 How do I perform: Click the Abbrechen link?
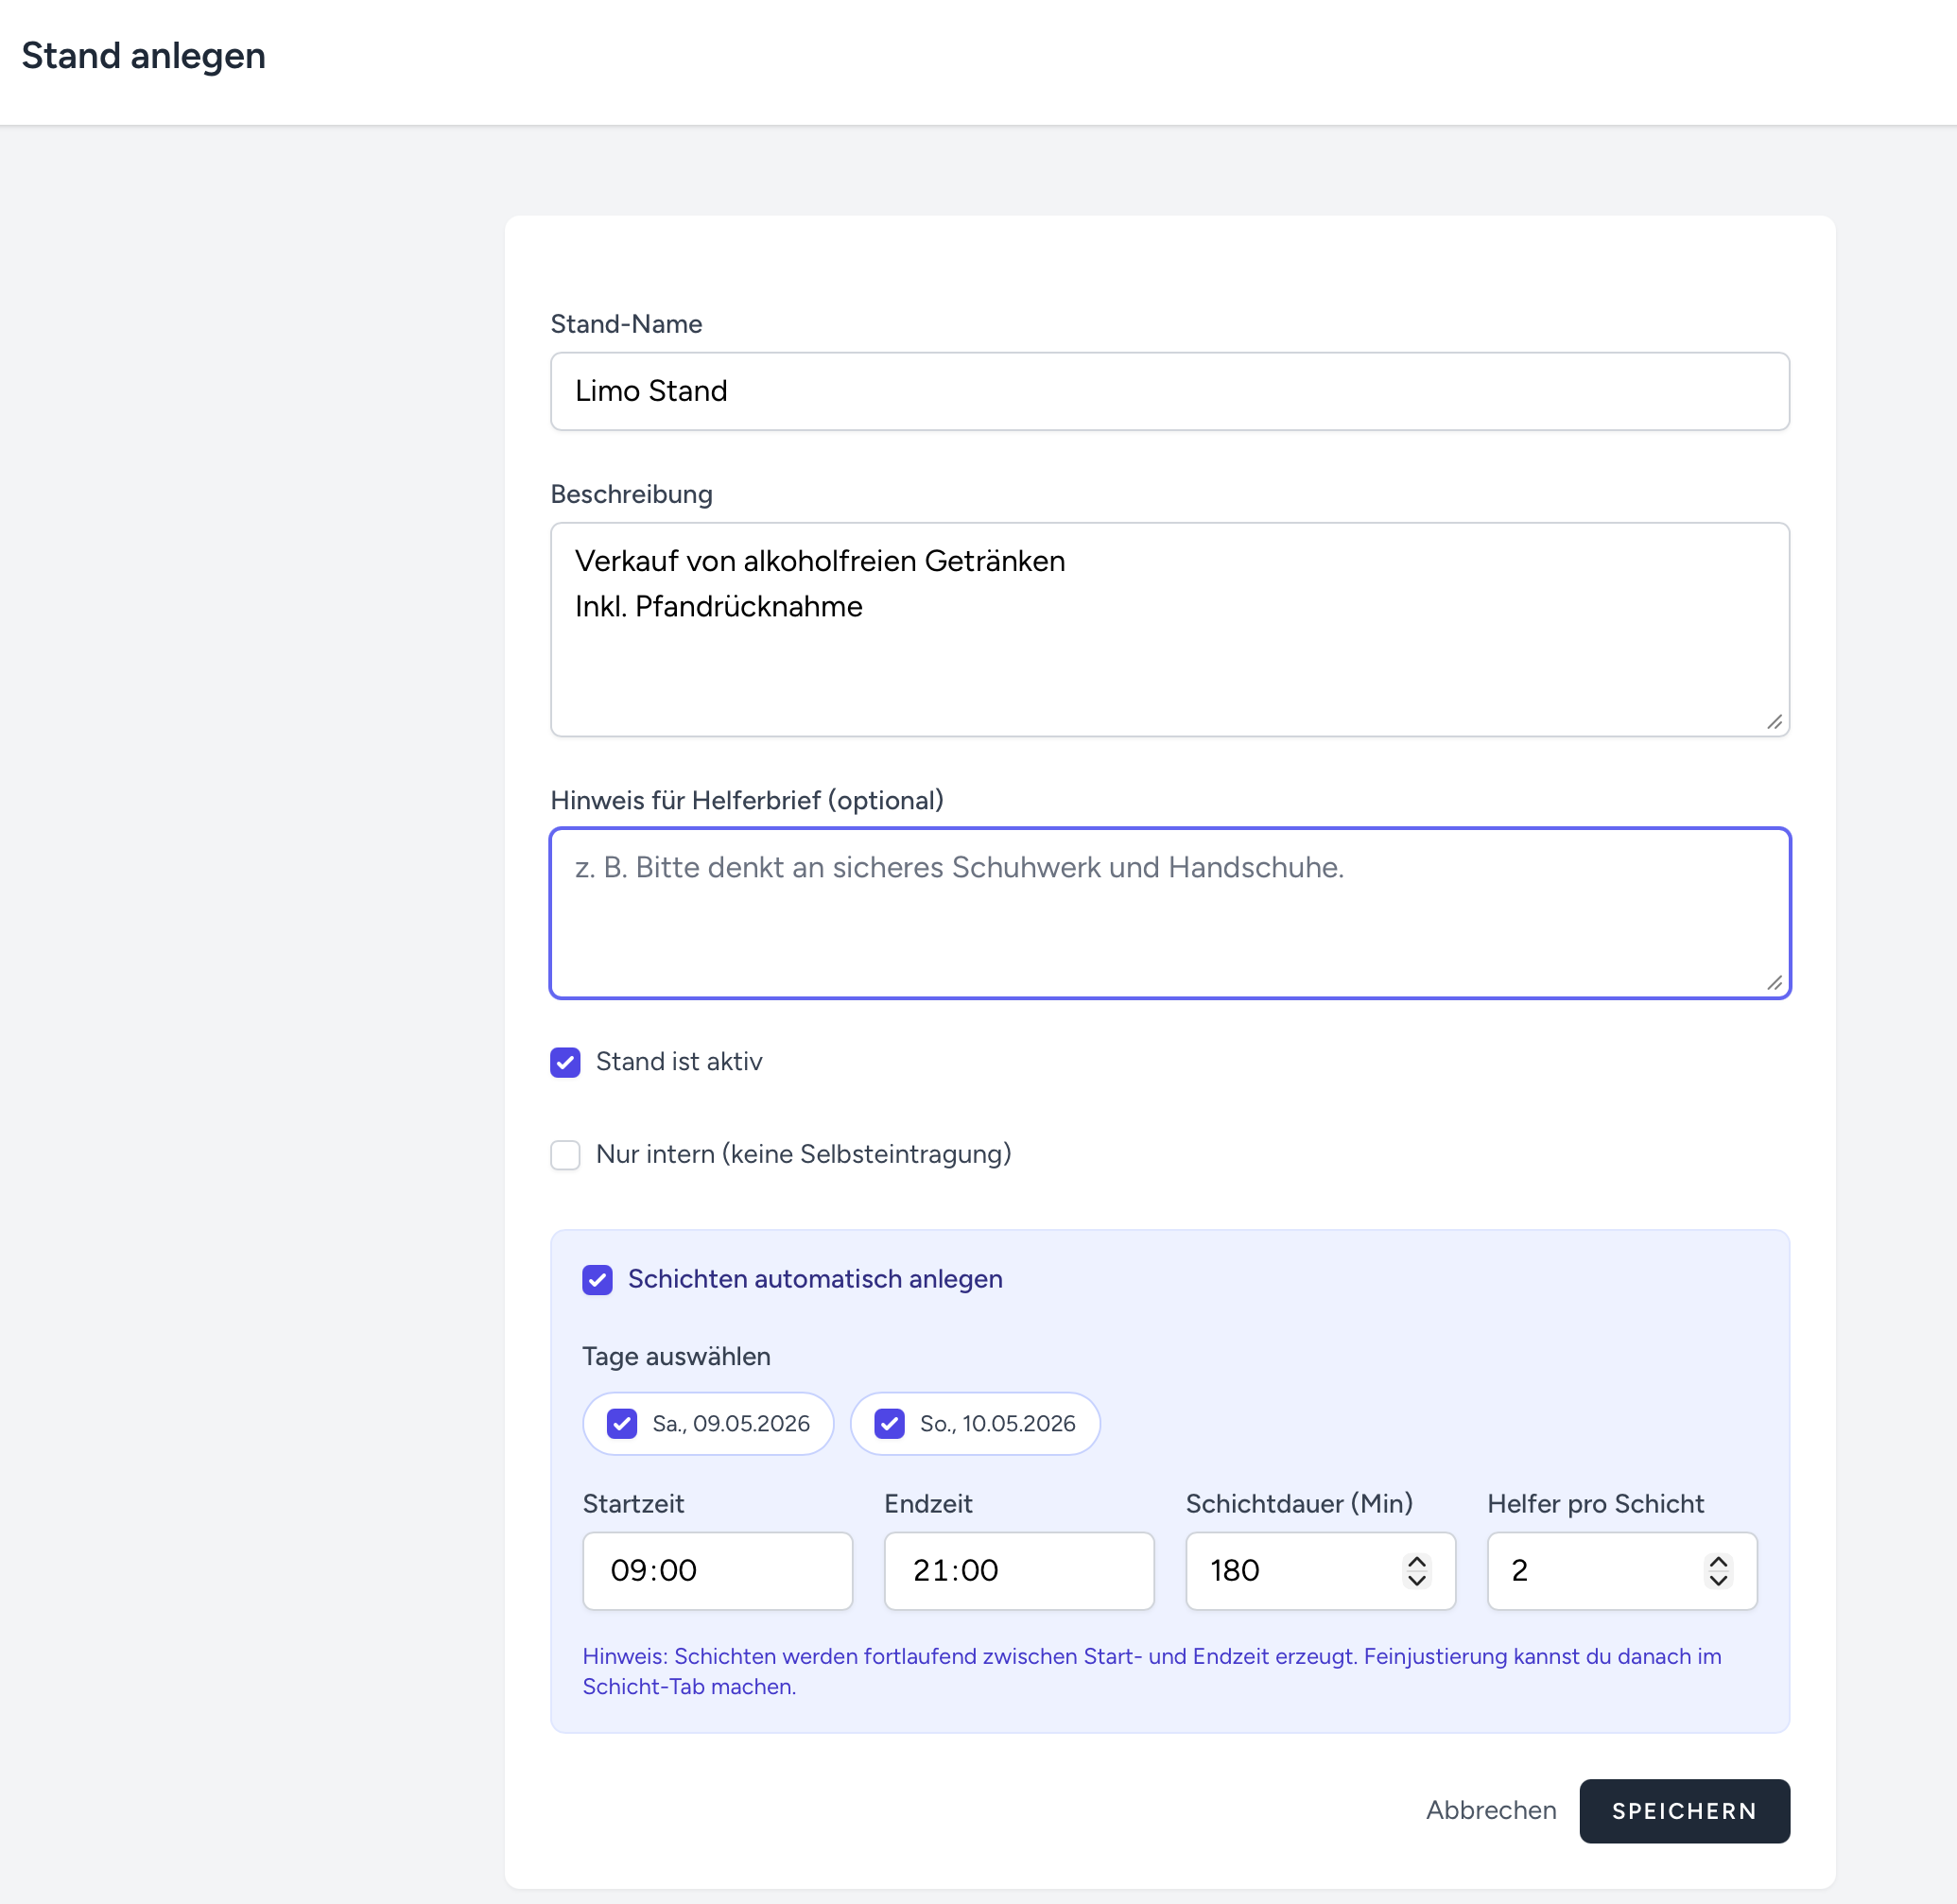(x=1490, y=1811)
